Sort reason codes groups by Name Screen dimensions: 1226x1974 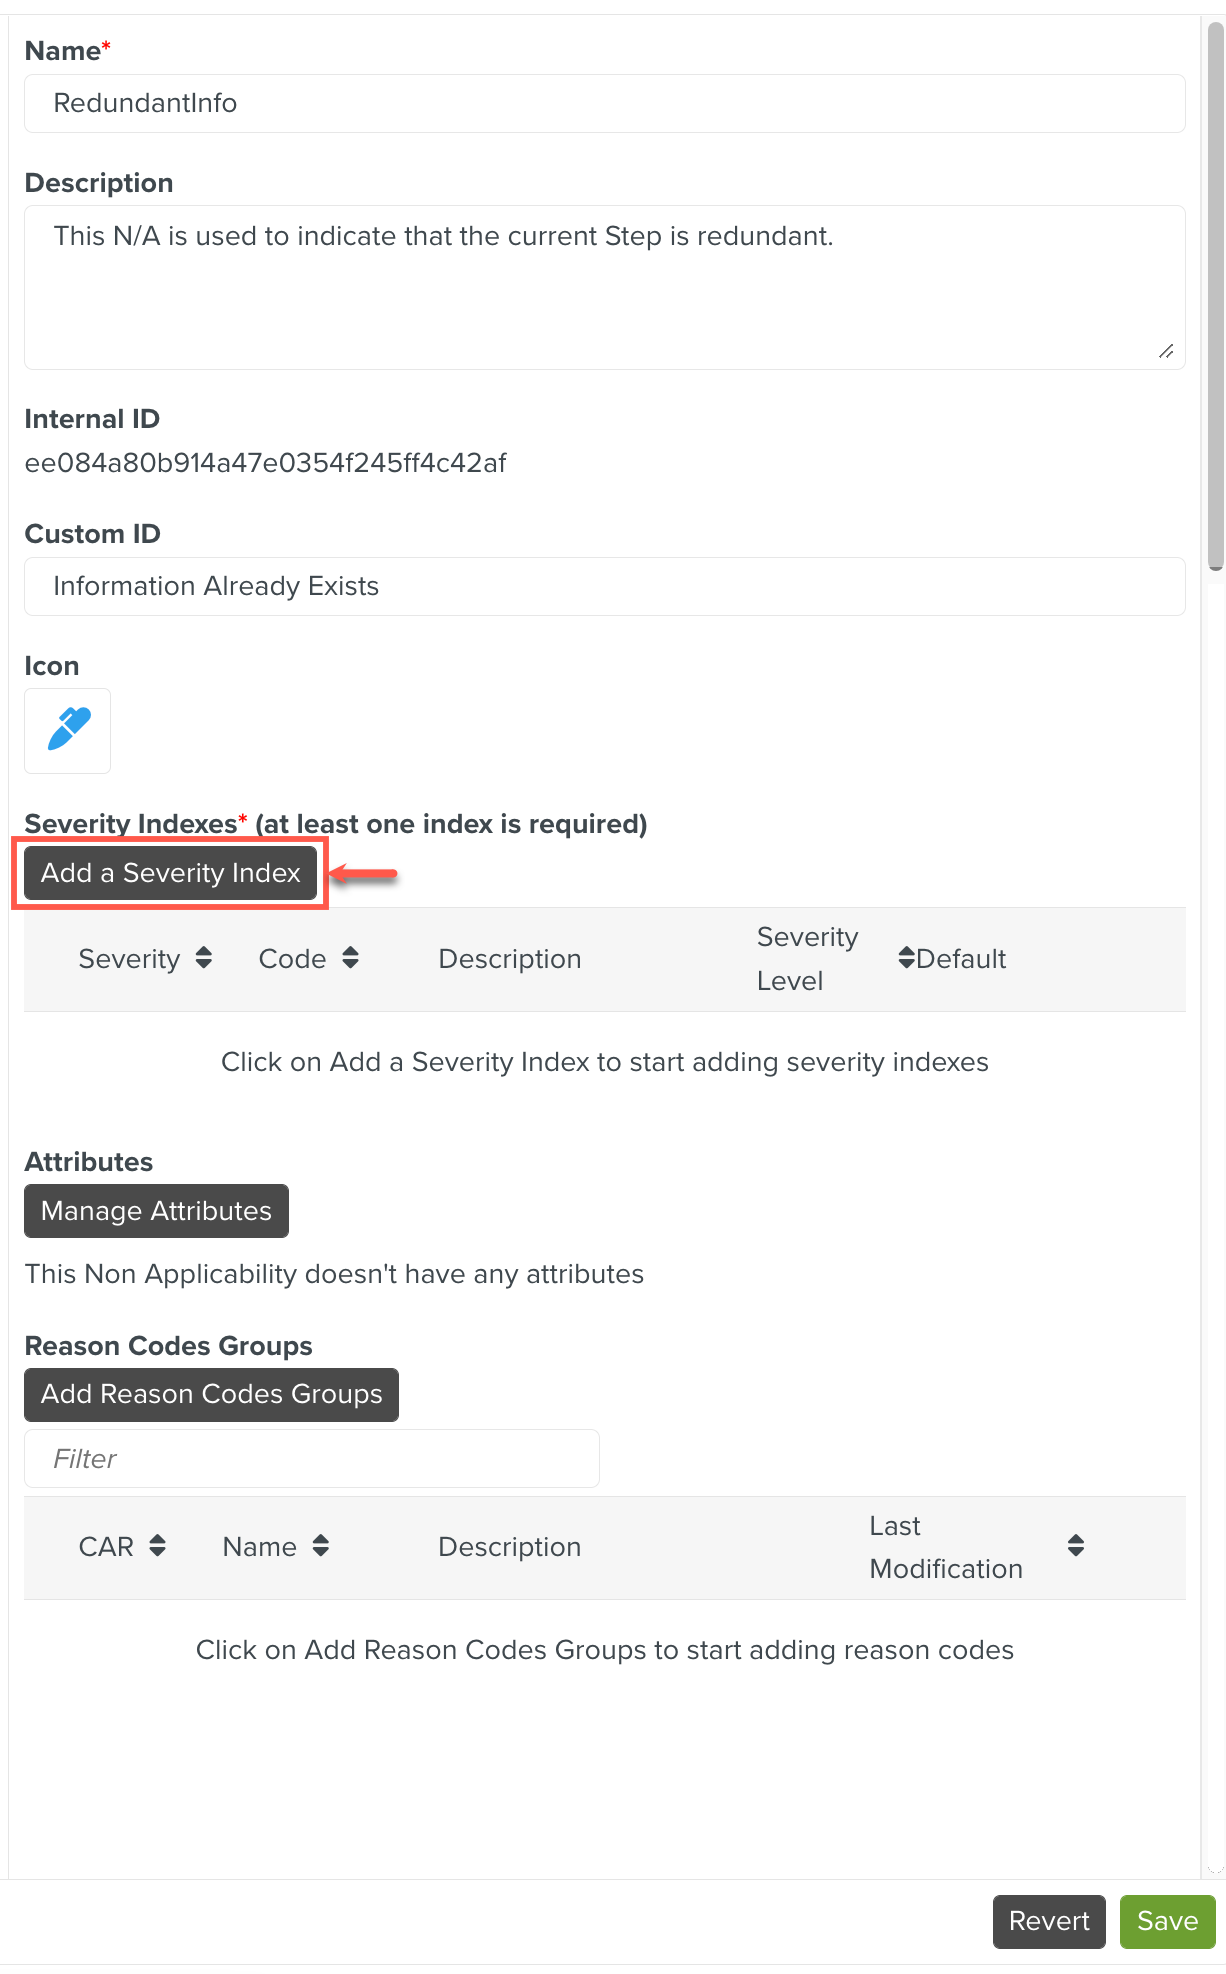coord(320,1546)
